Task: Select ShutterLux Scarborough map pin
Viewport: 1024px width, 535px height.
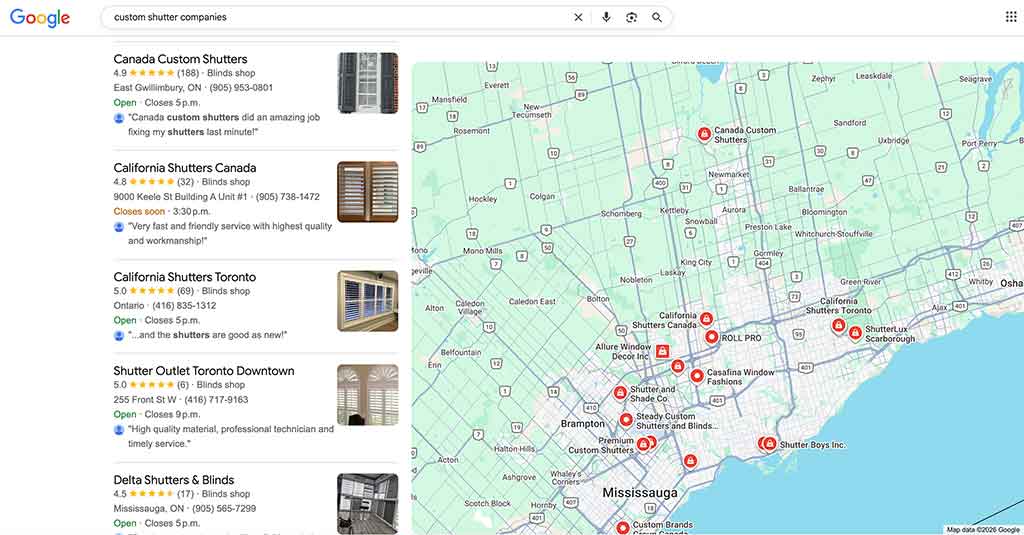Action: [855, 334]
